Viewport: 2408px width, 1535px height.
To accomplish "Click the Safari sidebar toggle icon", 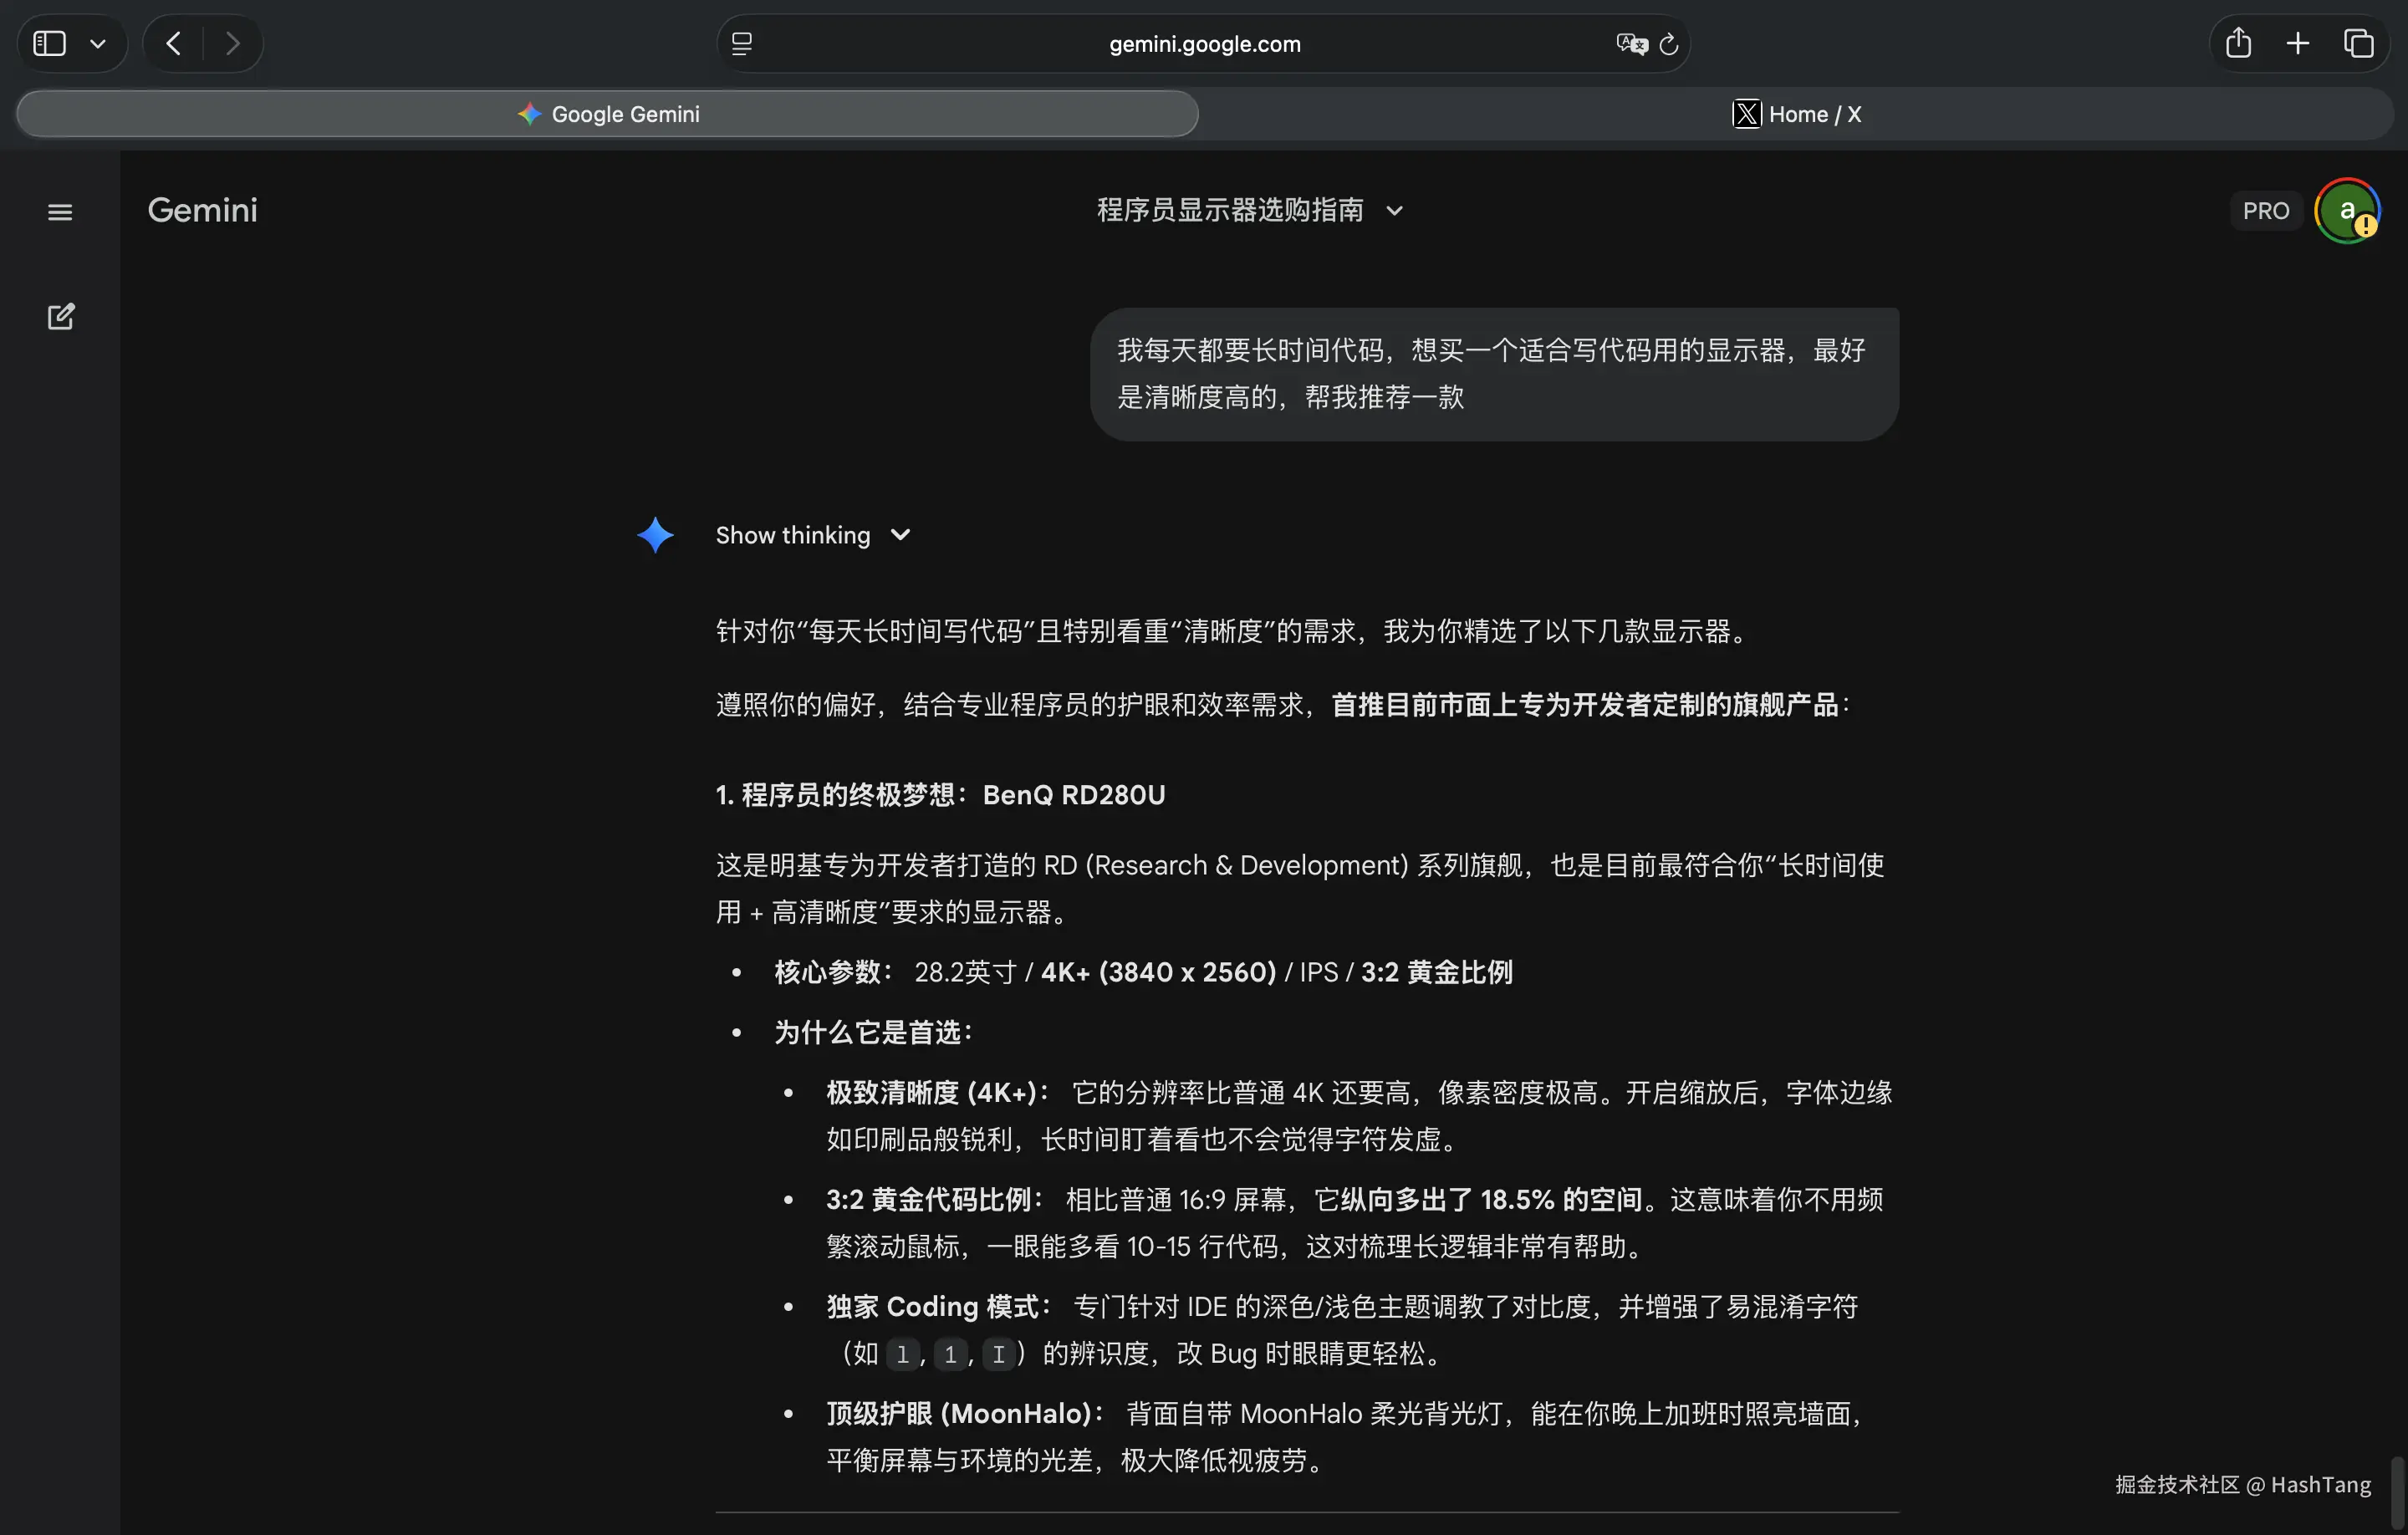I will pos(49,44).
